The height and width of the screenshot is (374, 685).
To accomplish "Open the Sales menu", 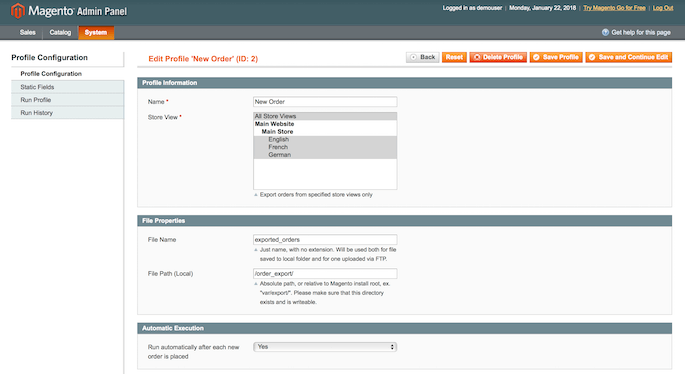I will click(x=28, y=32).
